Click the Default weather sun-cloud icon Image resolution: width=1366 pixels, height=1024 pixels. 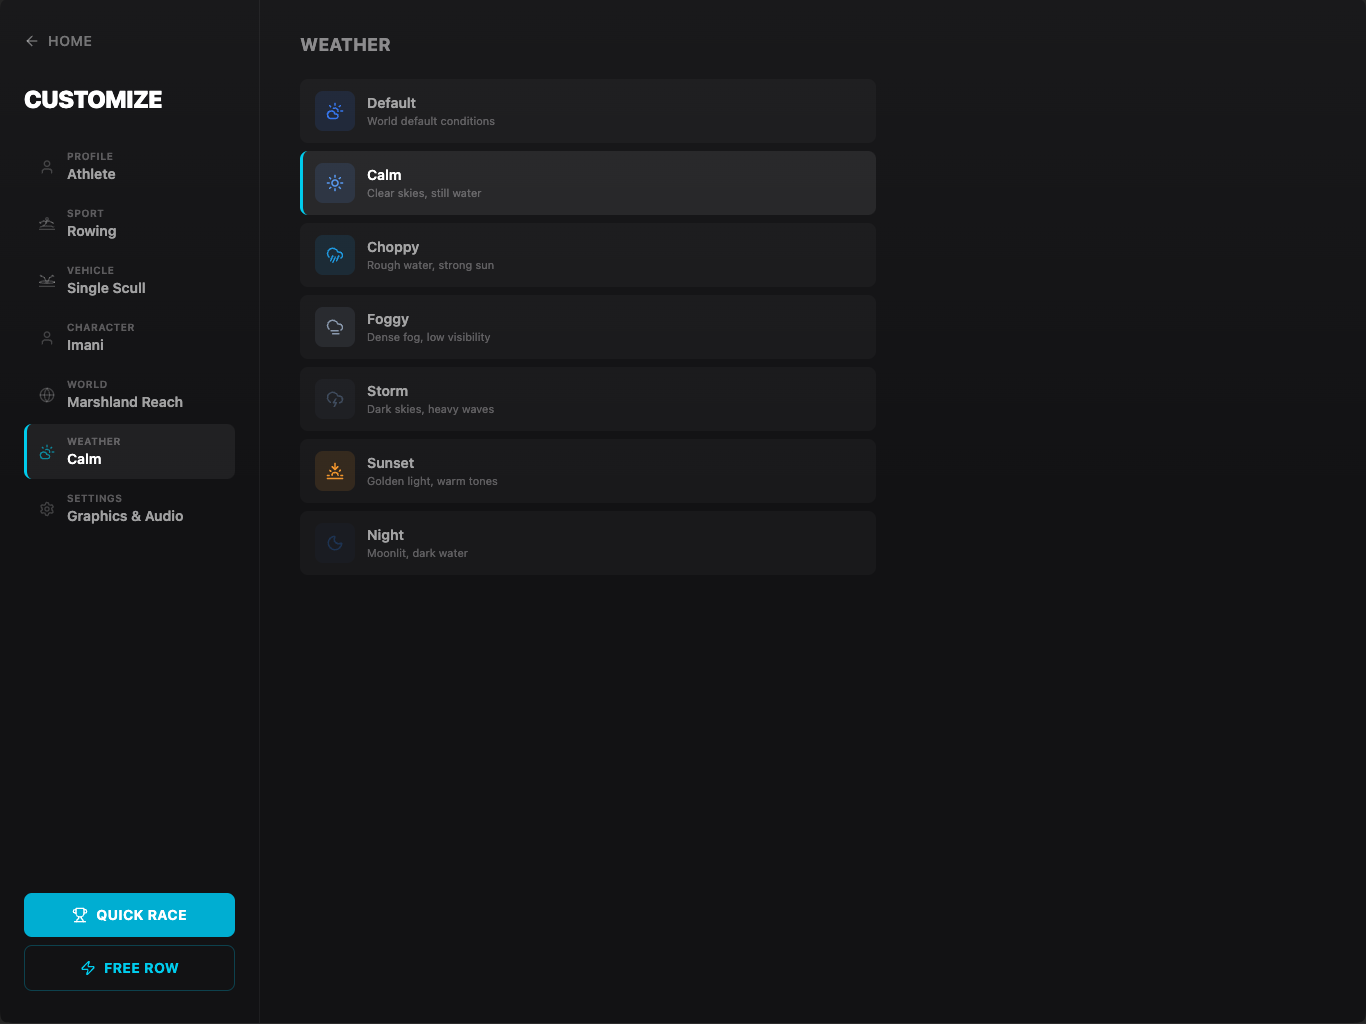tap(335, 111)
